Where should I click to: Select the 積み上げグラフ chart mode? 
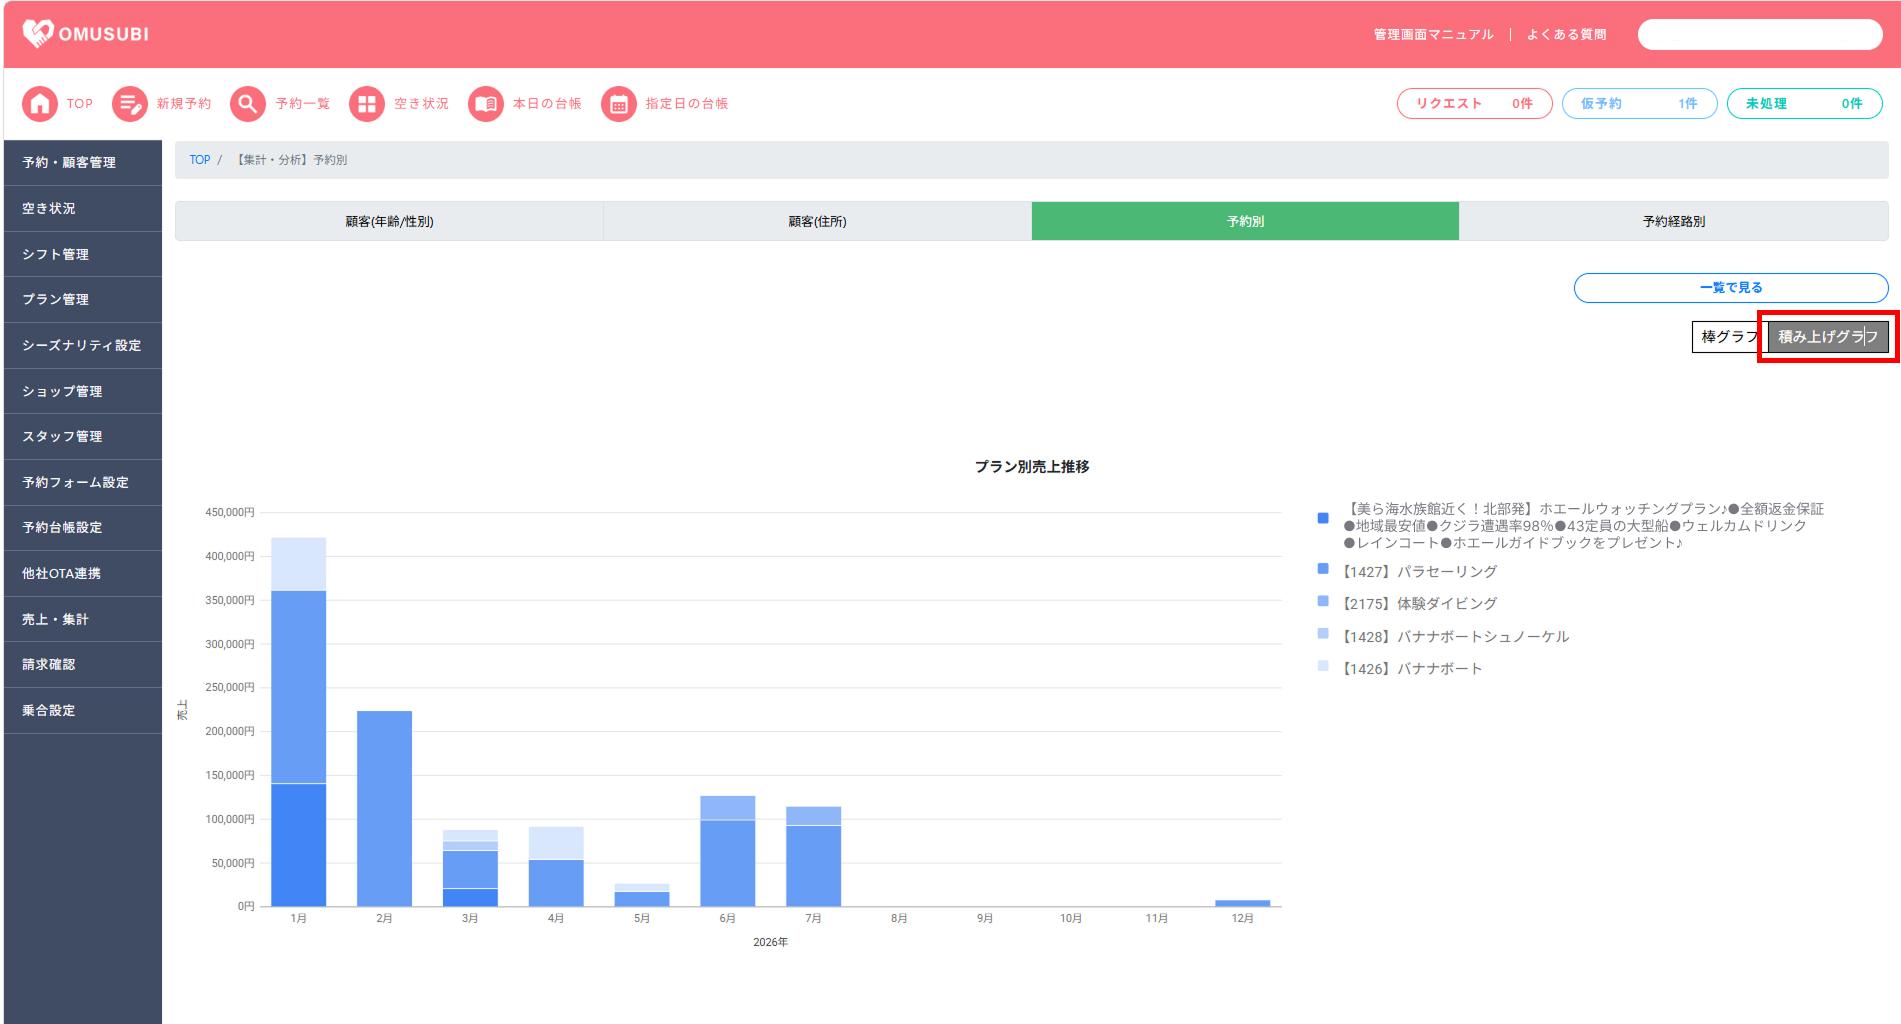point(1828,337)
